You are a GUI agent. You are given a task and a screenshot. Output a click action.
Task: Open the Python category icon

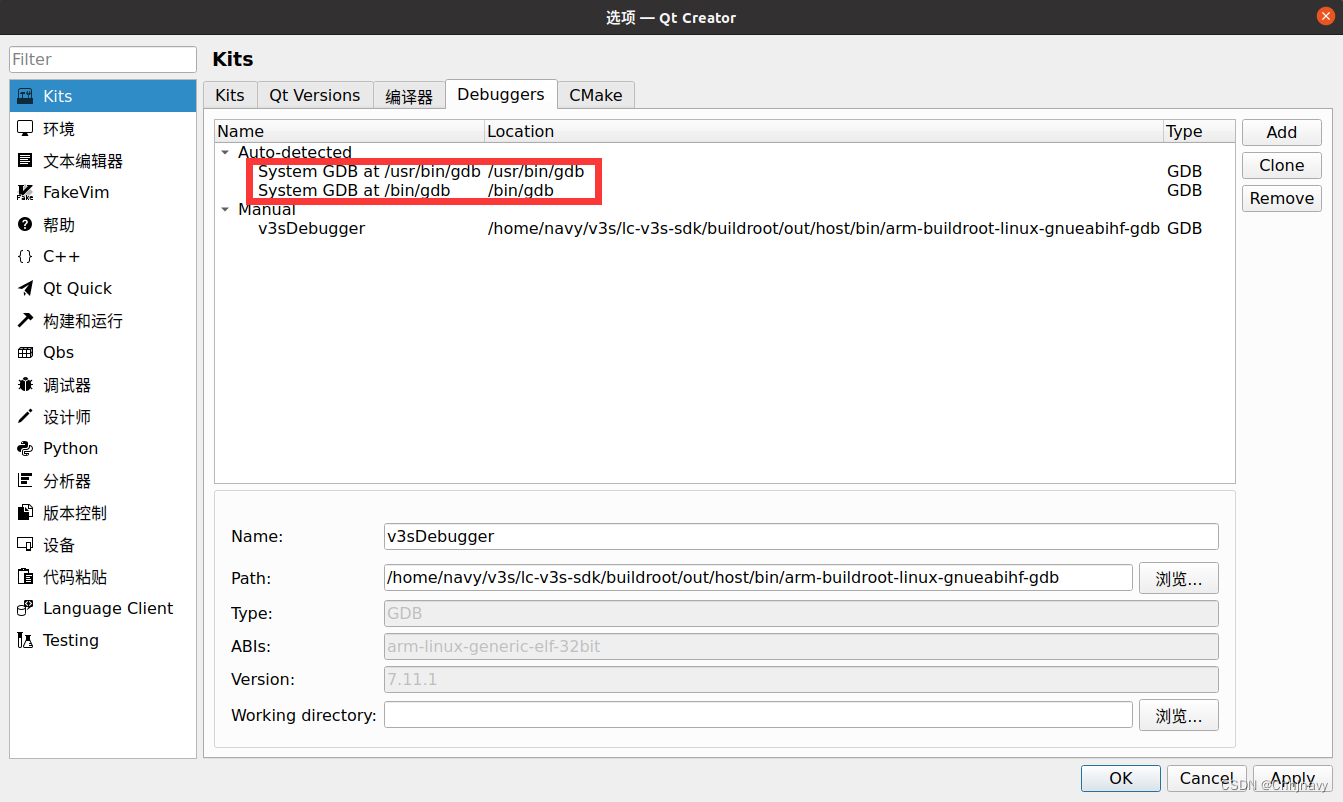tap(26, 448)
